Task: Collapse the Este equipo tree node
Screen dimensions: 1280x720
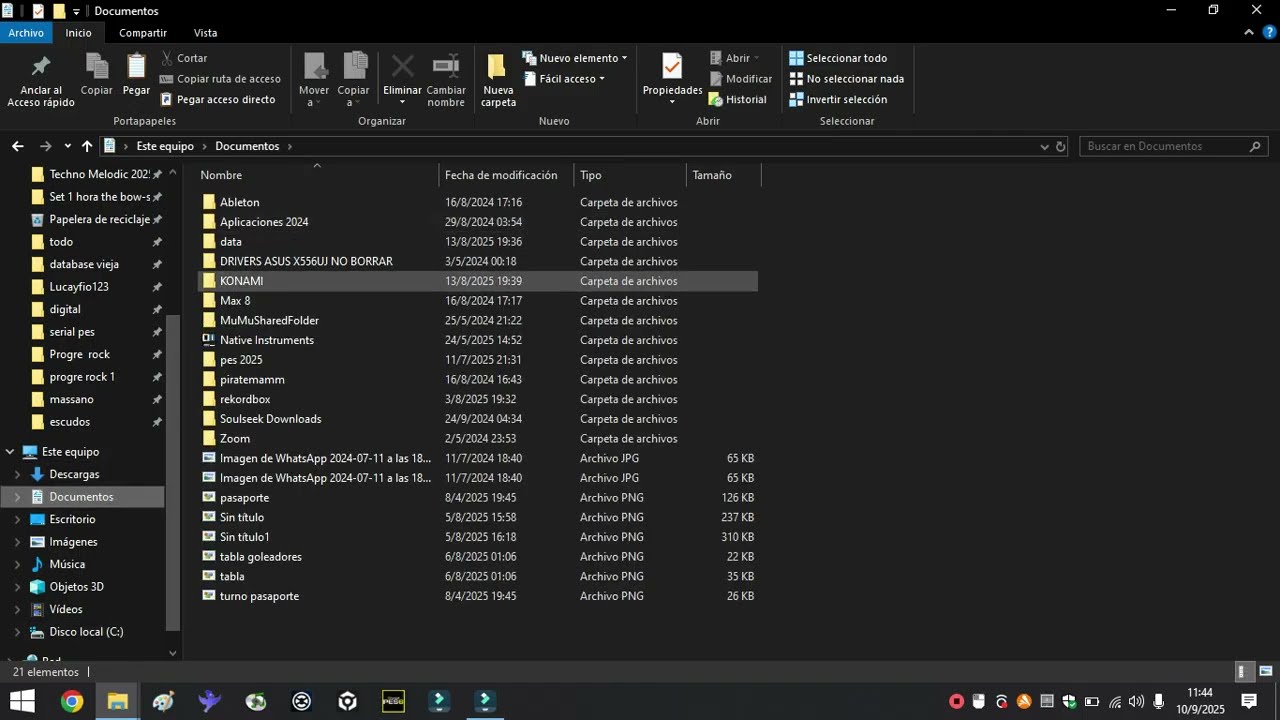Action: pyautogui.click(x=10, y=452)
